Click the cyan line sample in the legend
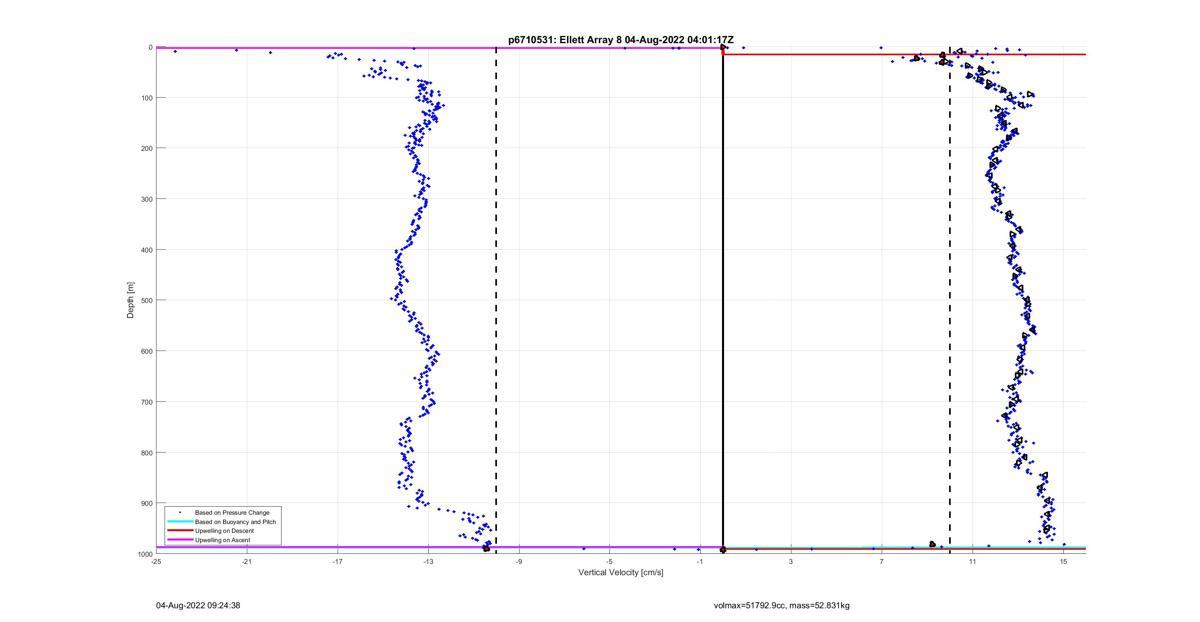The height and width of the screenshot is (622, 1200). 180,522
